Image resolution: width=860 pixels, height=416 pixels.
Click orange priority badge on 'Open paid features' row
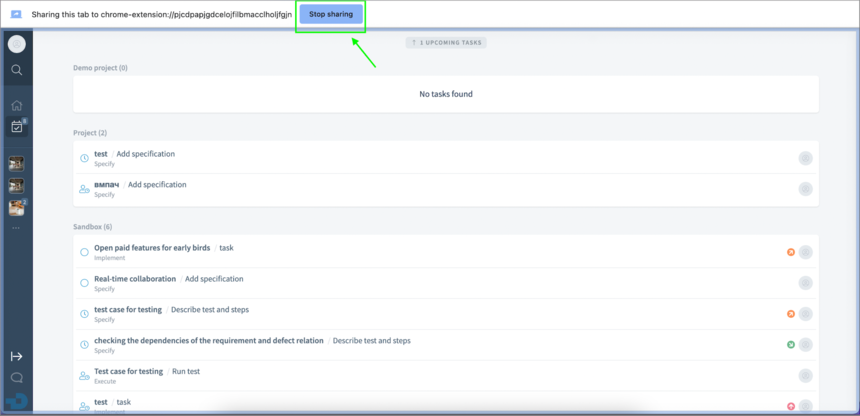click(x=790, y=252)
